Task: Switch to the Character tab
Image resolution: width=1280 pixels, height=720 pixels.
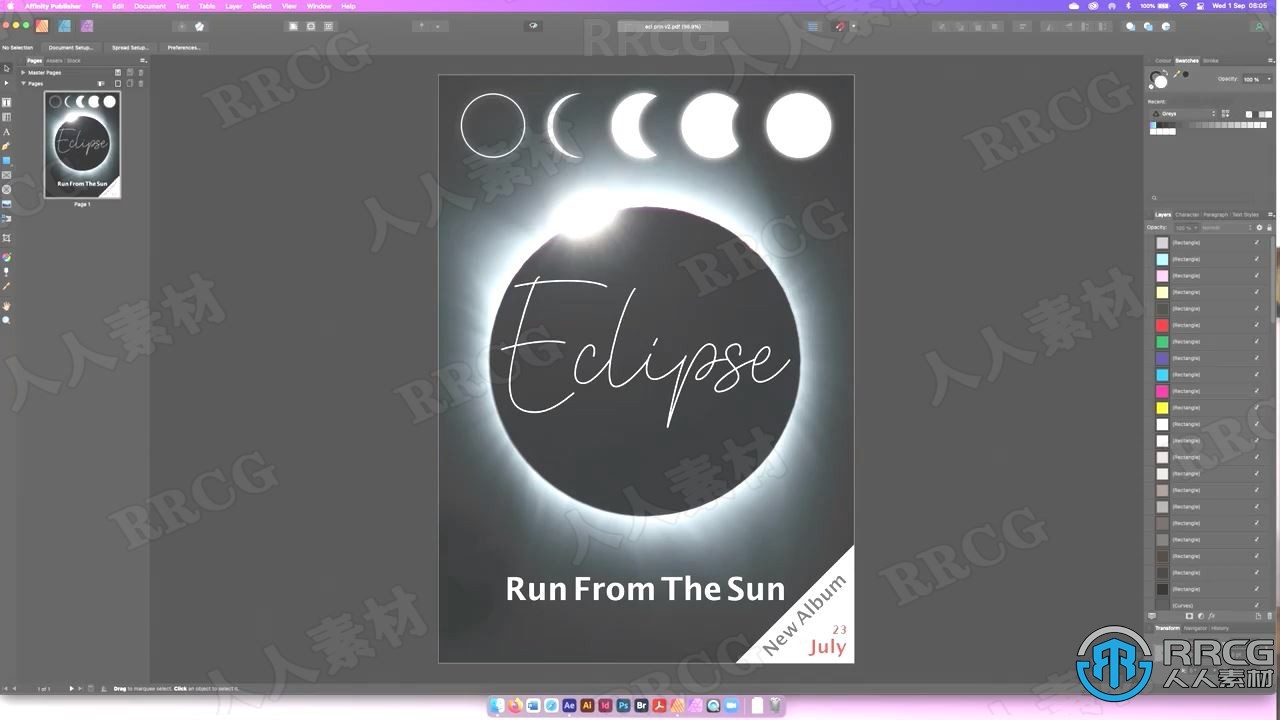Action: (1187, 214)
